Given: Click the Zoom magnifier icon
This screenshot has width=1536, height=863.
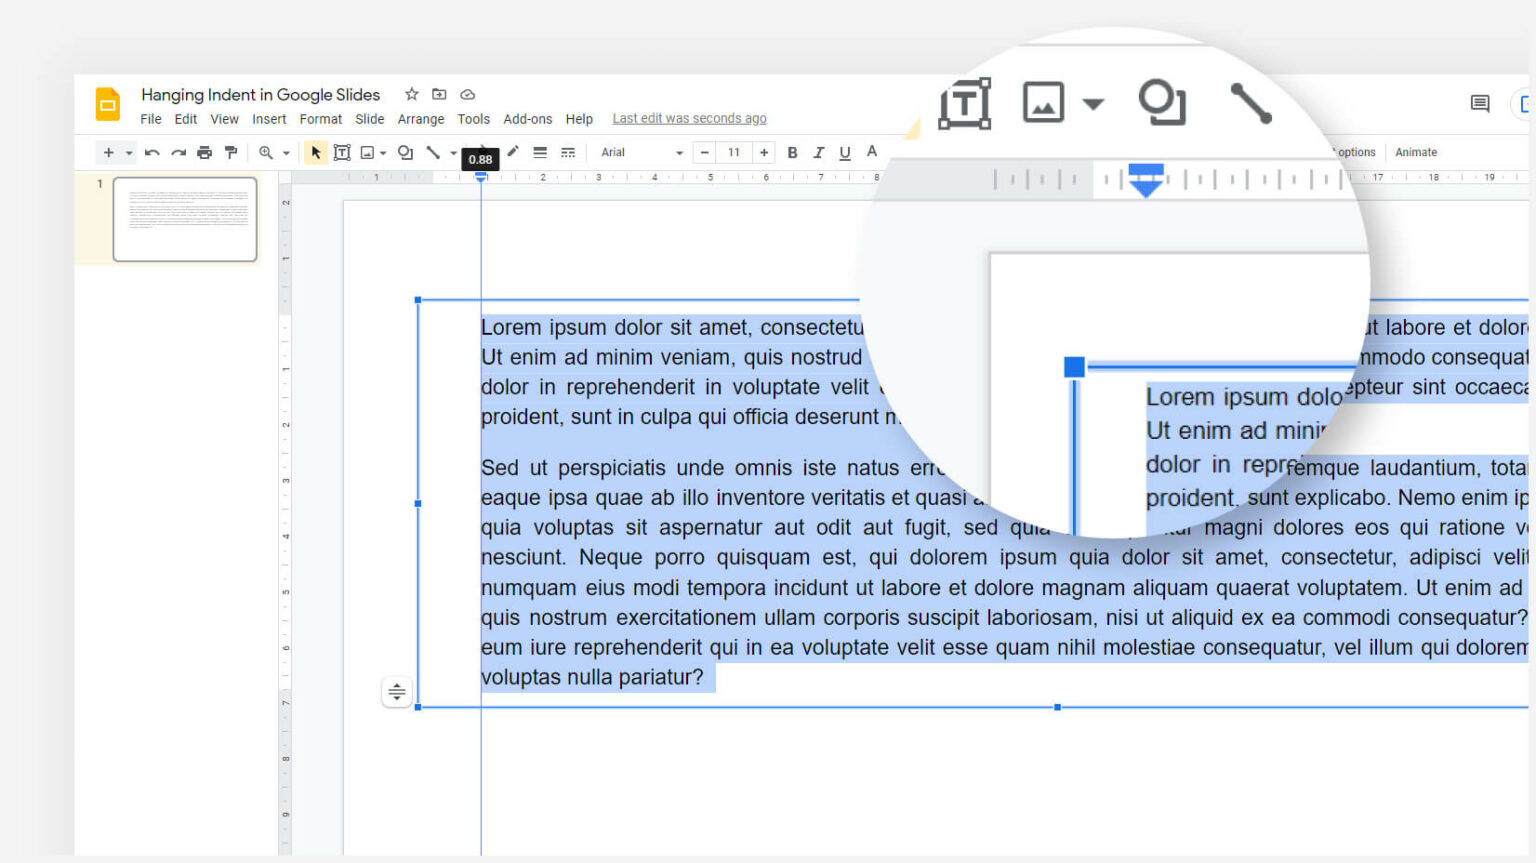Looking at the screenshot, I should [x=266, y=152].
